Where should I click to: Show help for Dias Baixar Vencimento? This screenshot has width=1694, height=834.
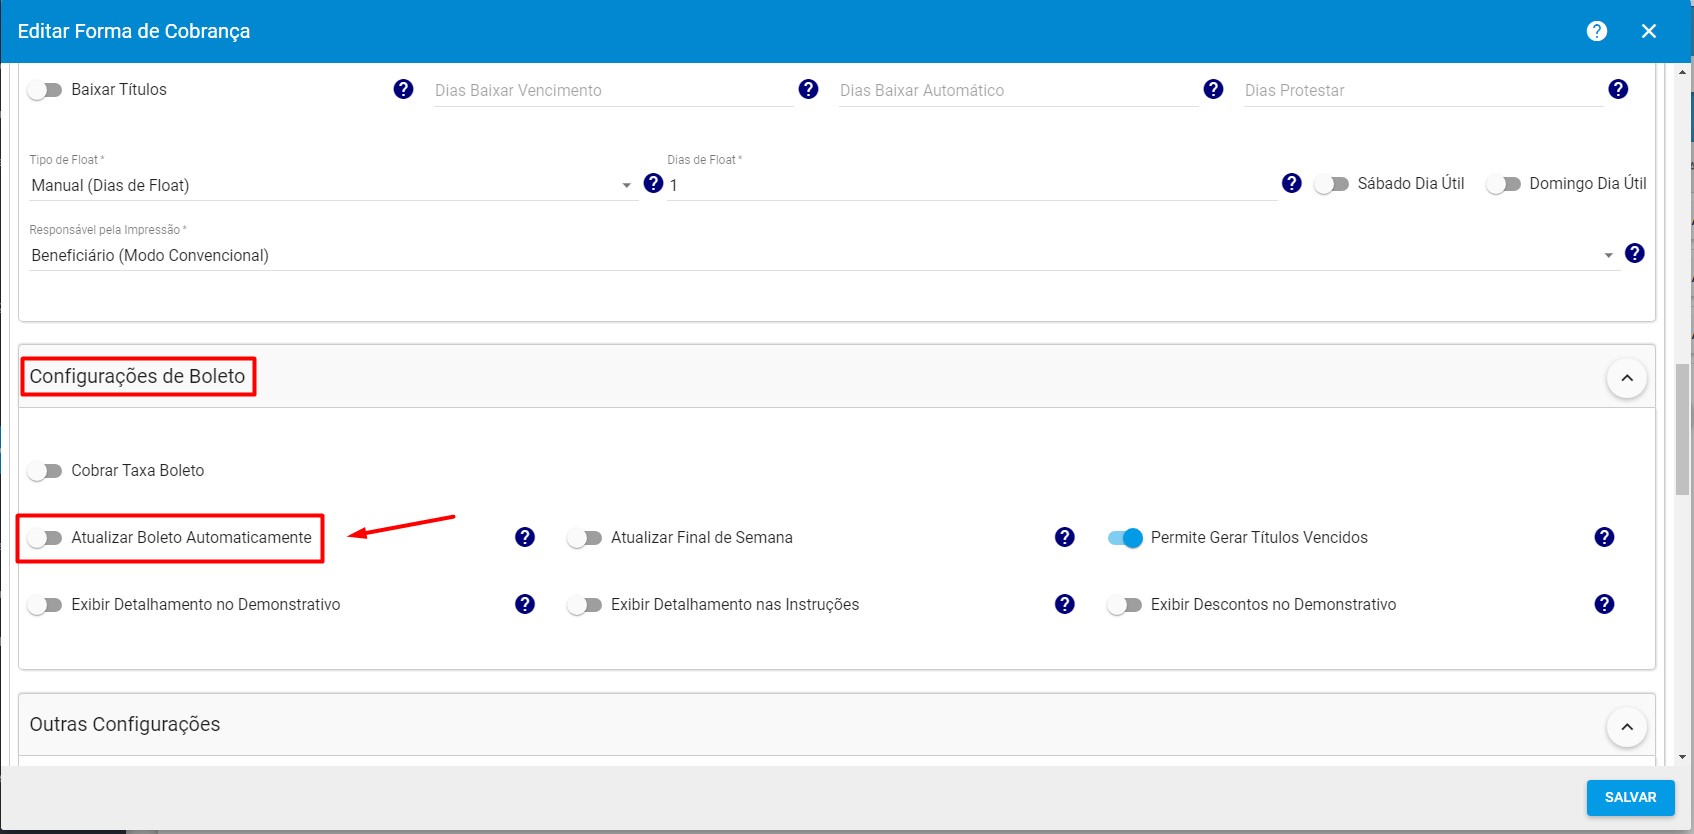click(809, 89)
